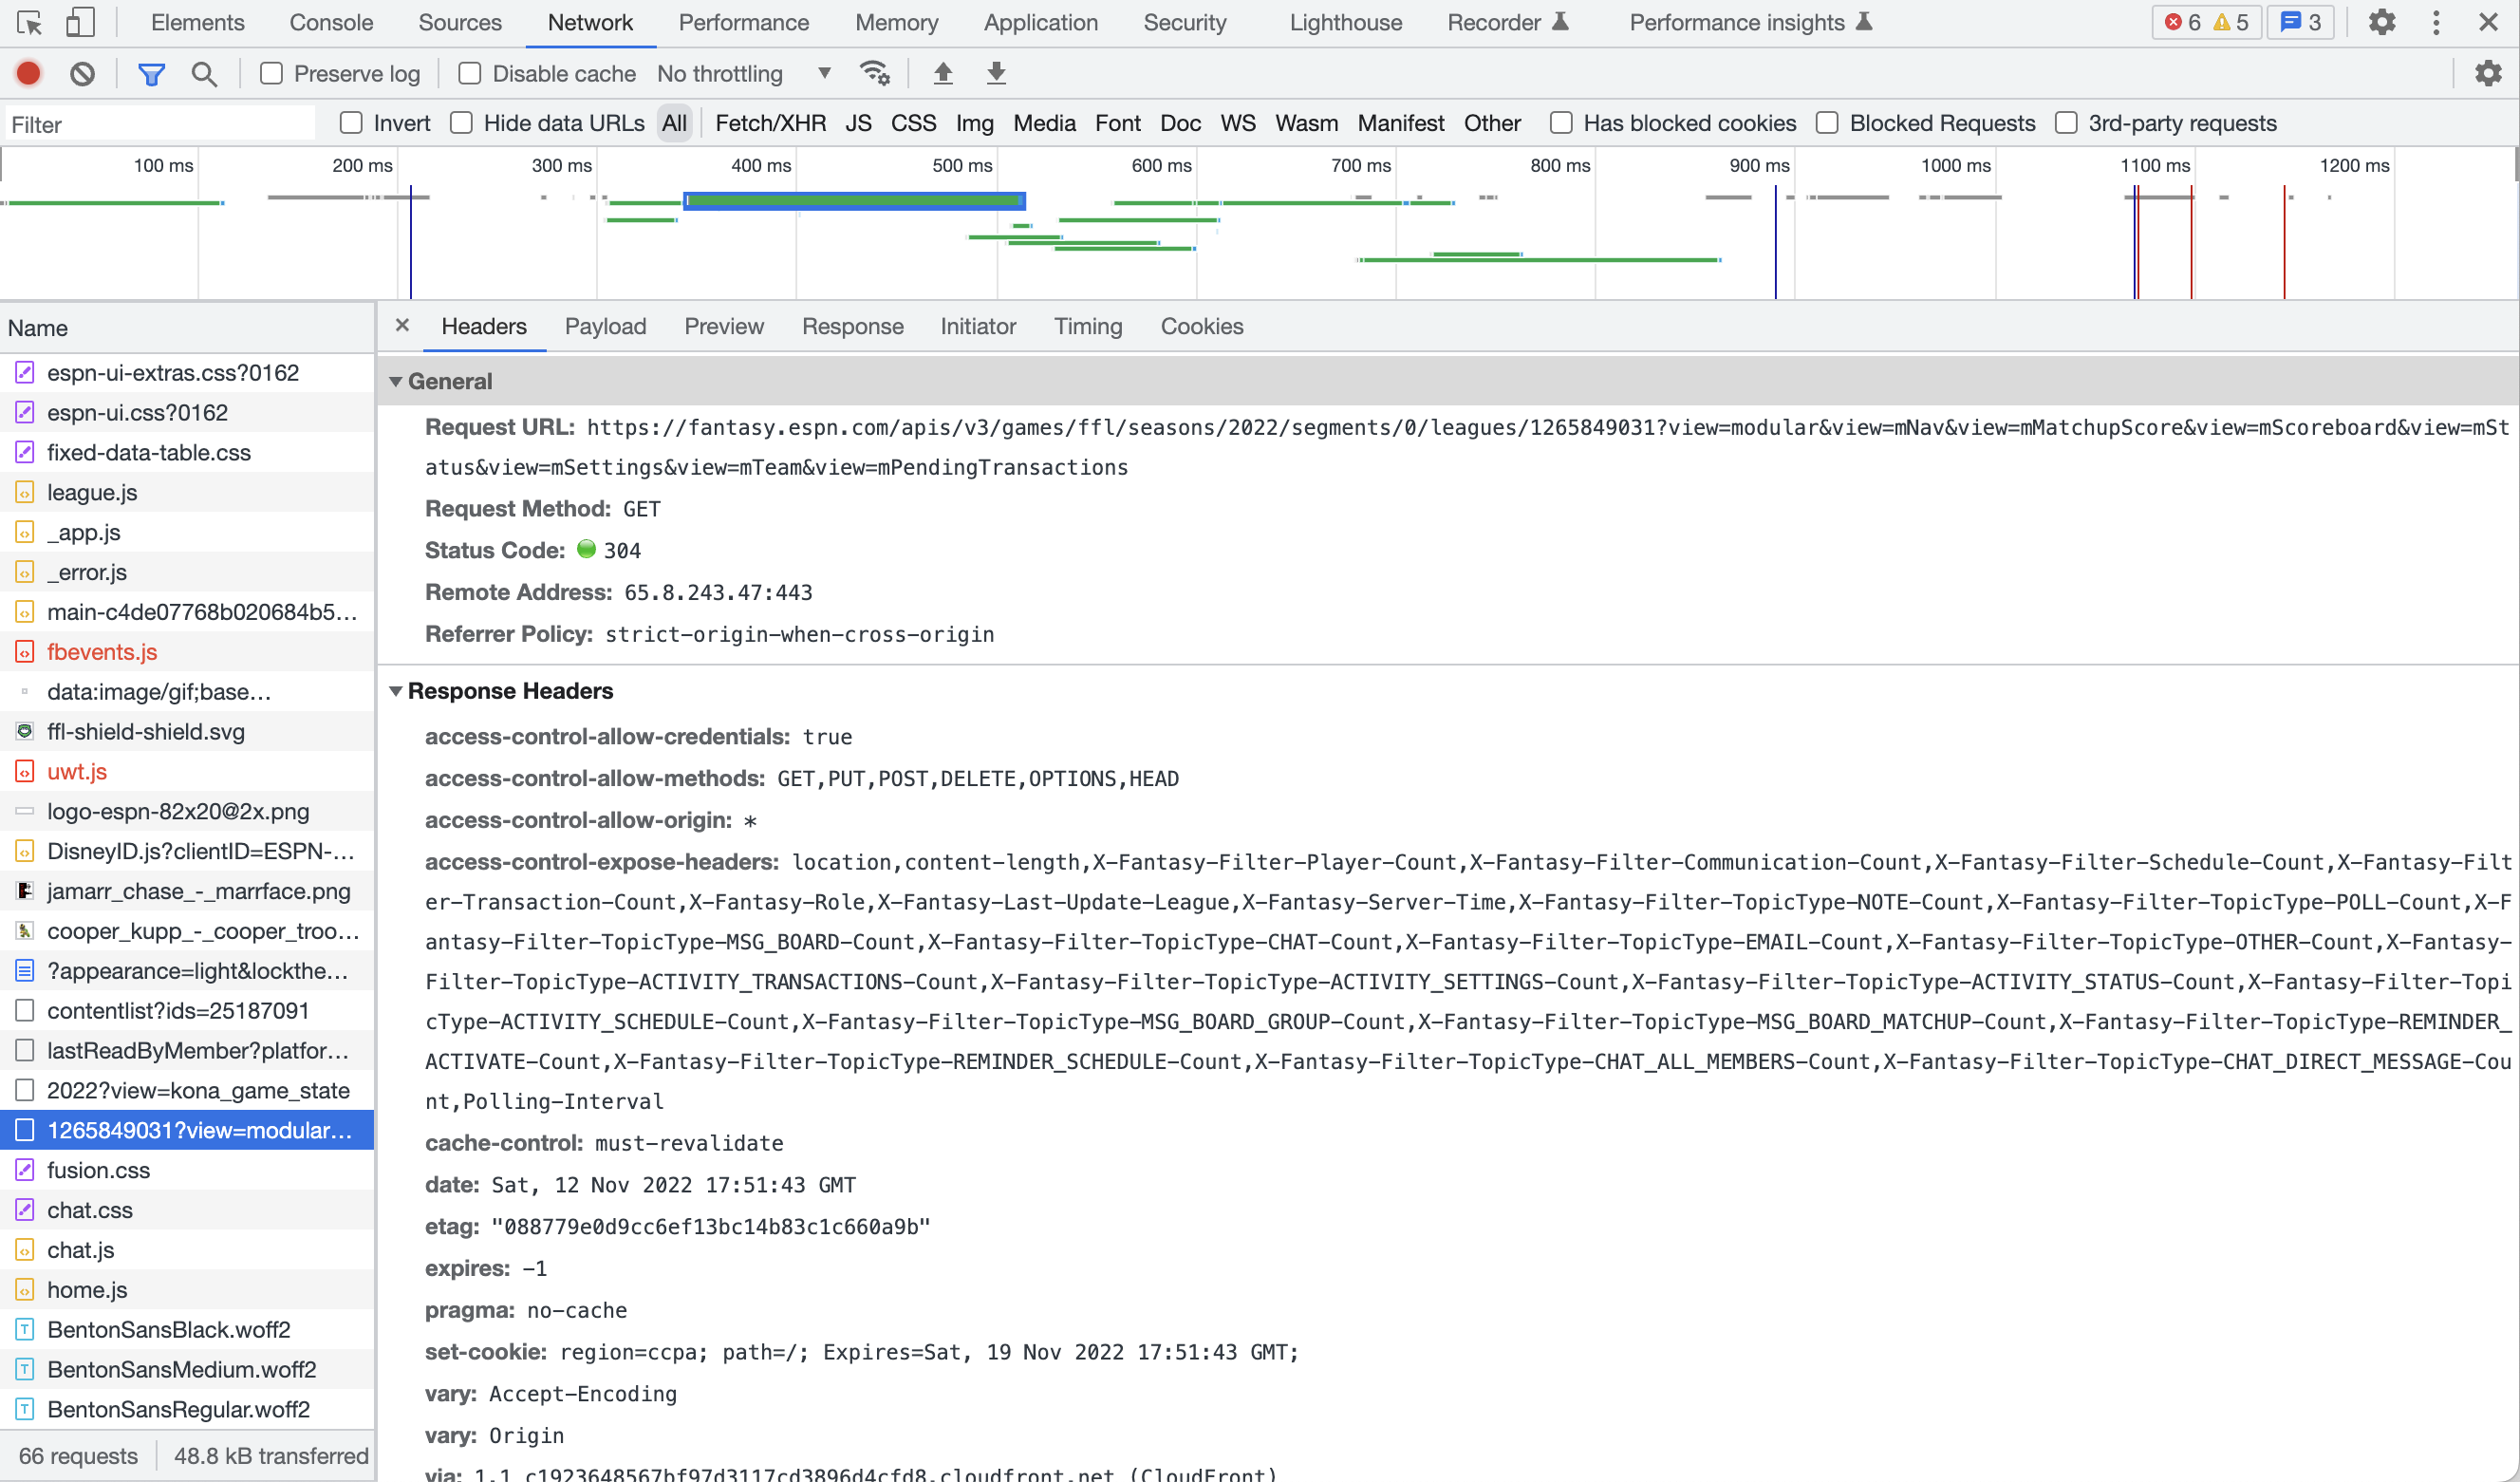Close the request details pane
This screenshot has width=2520, height=1482.
tap(402, 325)
